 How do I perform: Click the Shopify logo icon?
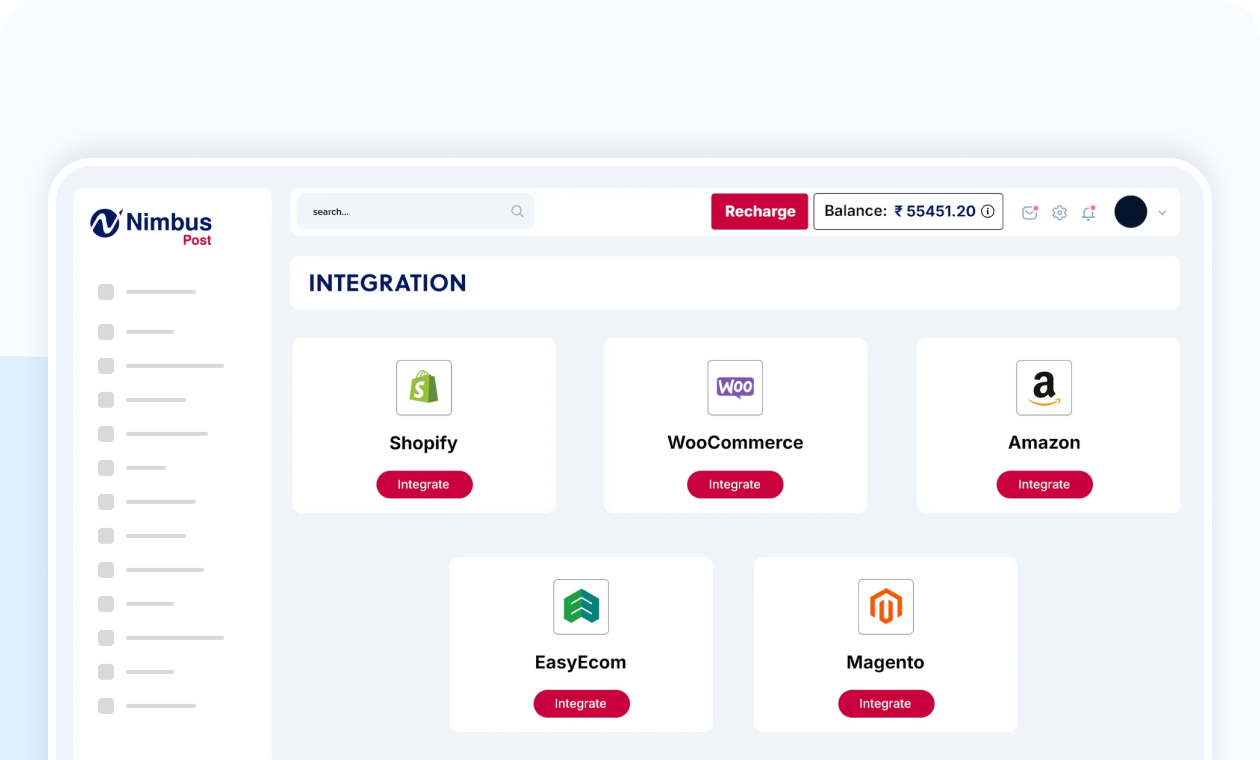point(424,388)
